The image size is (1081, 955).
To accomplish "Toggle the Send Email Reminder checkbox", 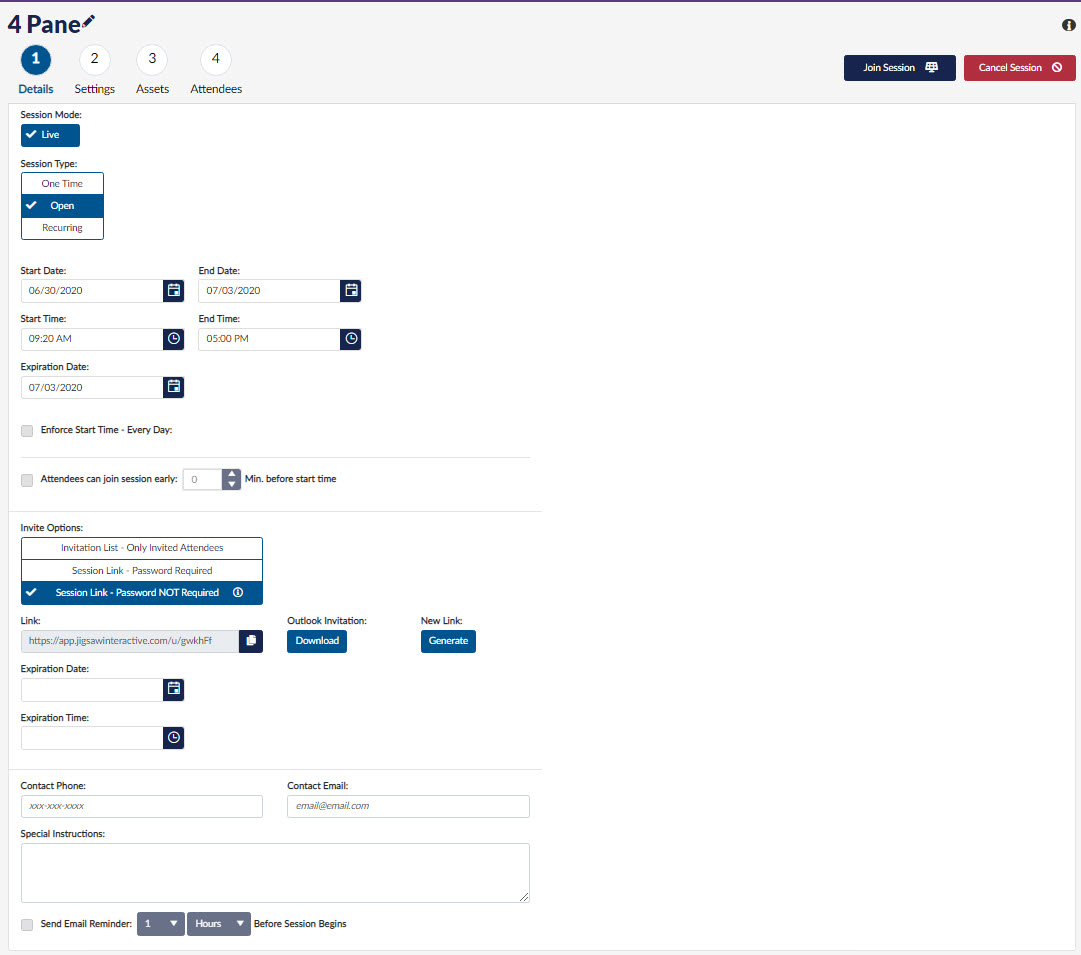I will coord(27,925).
